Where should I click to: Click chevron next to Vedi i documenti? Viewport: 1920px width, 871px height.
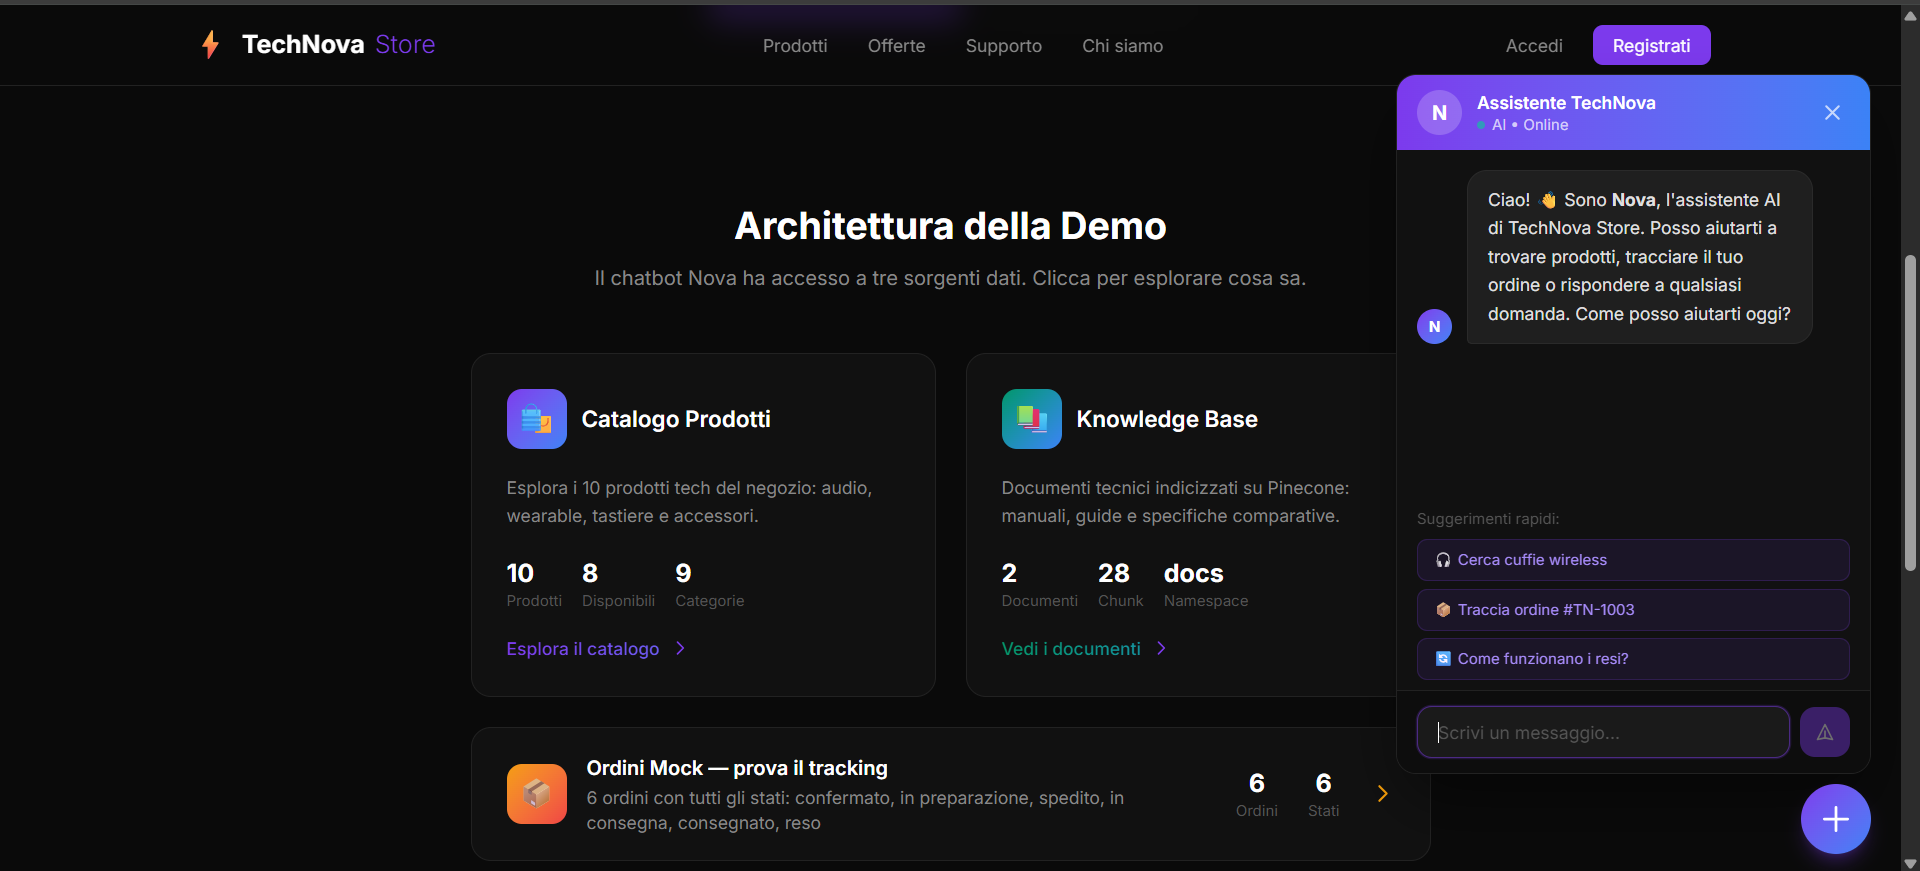click(1161, 649)
